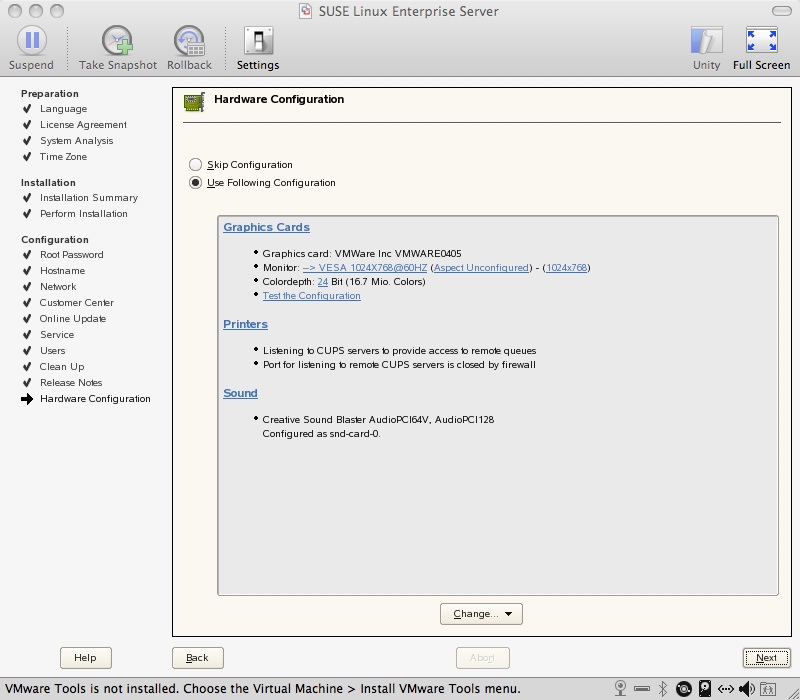Click the Bluetooth status icon
Viewport: 800px width, 700px height.
[x=663, y=688]
